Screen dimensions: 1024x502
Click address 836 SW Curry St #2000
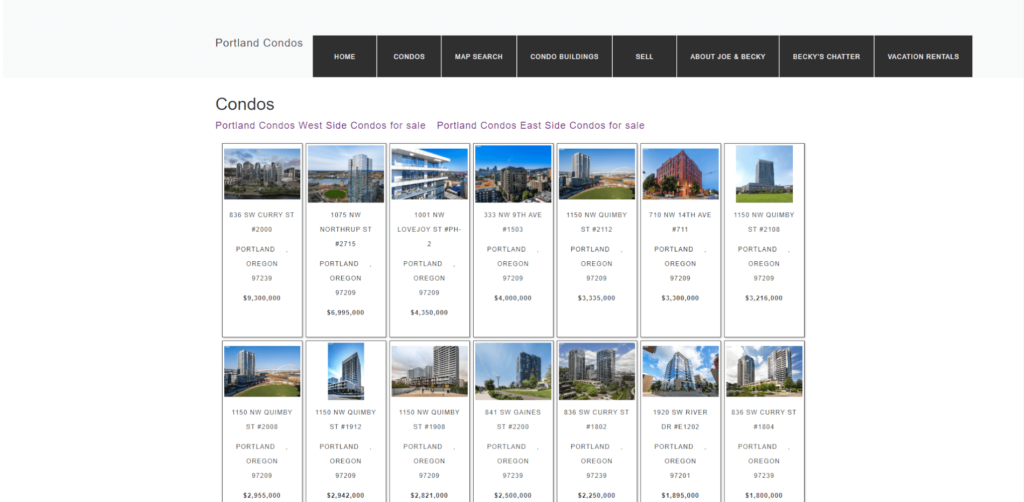[x=262, y=222]
